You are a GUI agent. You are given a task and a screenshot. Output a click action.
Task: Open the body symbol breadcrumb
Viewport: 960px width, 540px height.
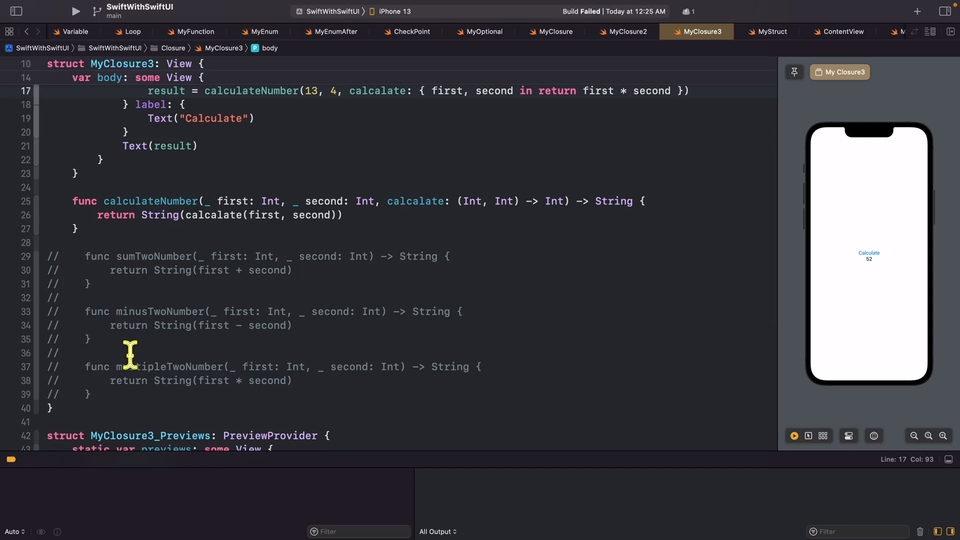point(264,48)
